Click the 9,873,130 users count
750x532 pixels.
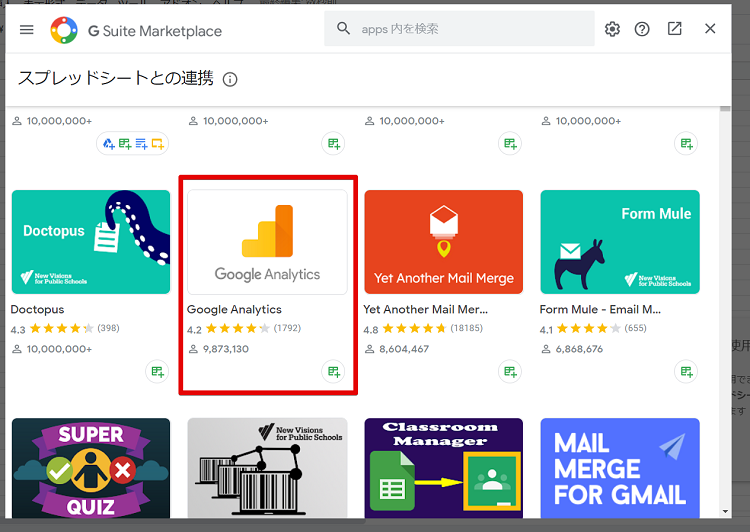226,349
